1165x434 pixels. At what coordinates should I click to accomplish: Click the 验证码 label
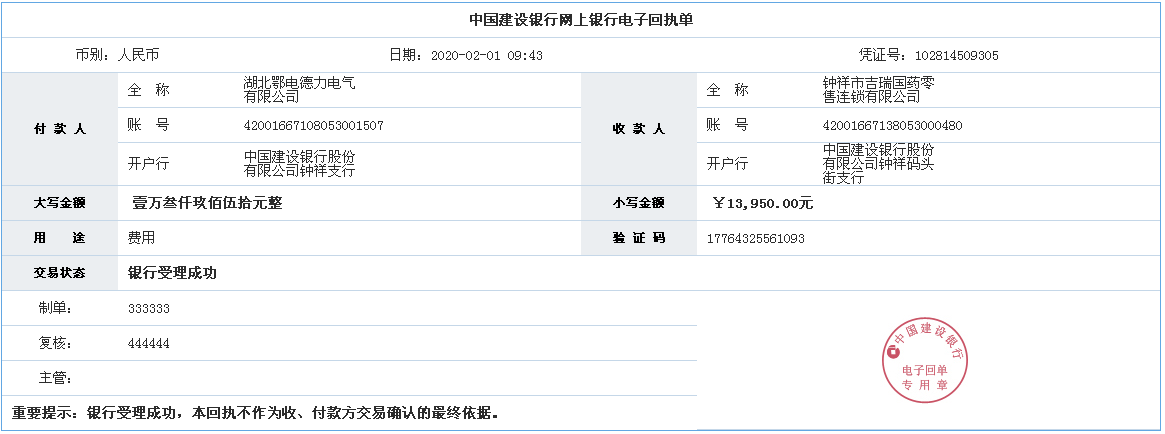click(x=638, y=239)
